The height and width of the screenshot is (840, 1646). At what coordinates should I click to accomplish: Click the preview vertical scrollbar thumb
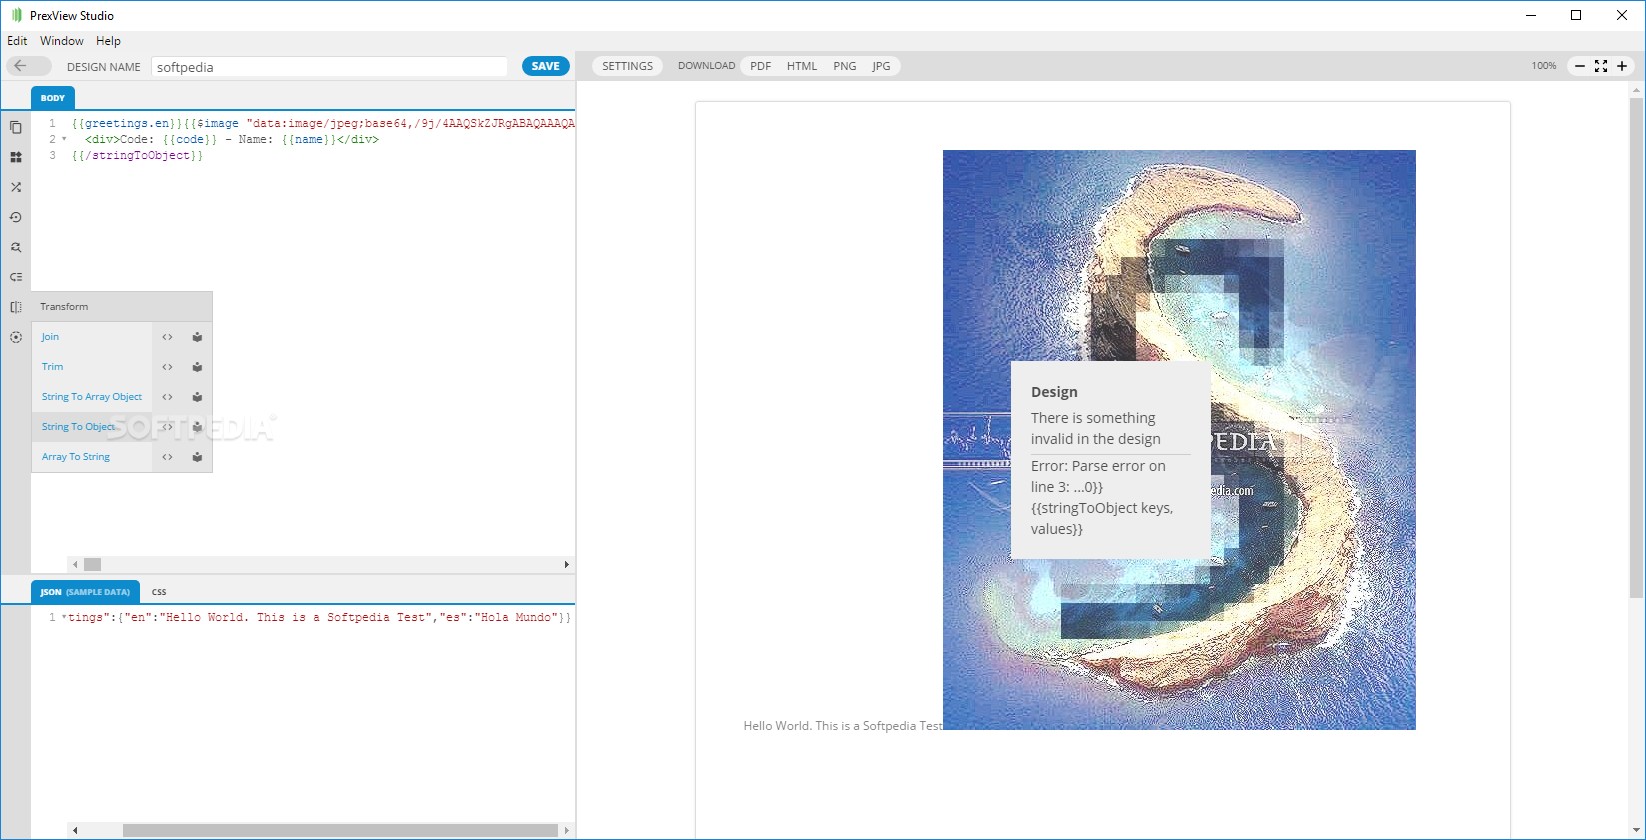click(1637, 348)
